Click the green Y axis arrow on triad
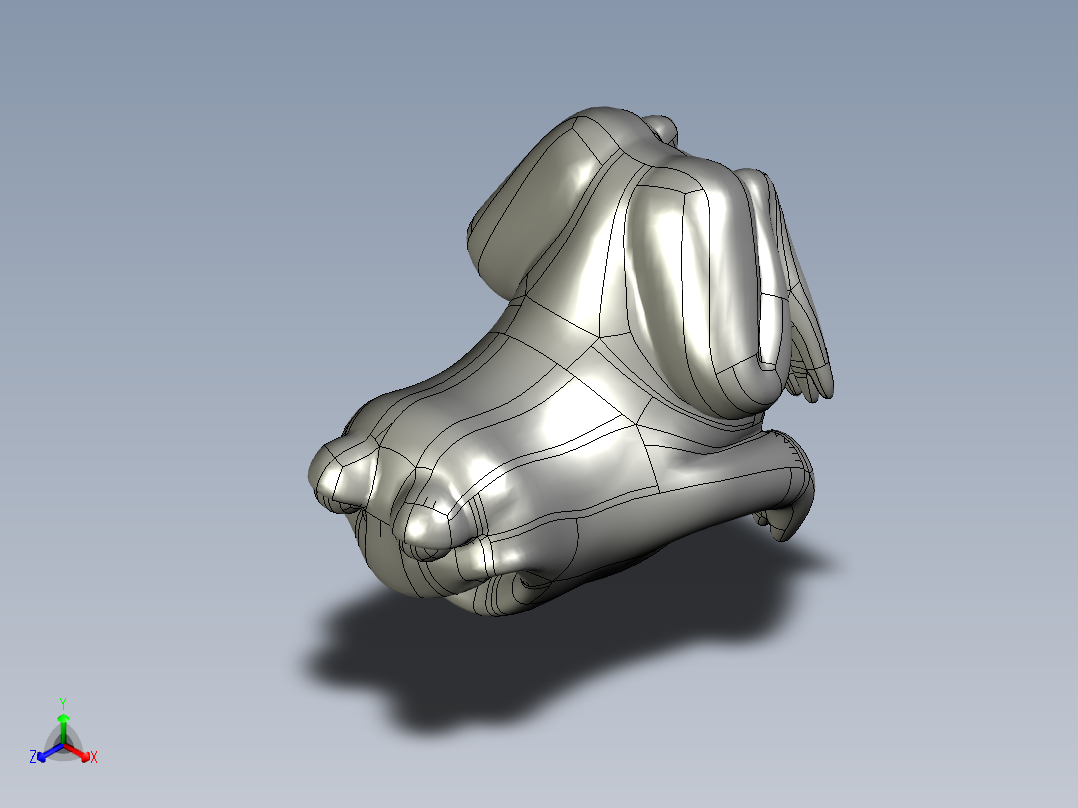The width and height of the screenshot is (1078, 808). coord(63,727)
